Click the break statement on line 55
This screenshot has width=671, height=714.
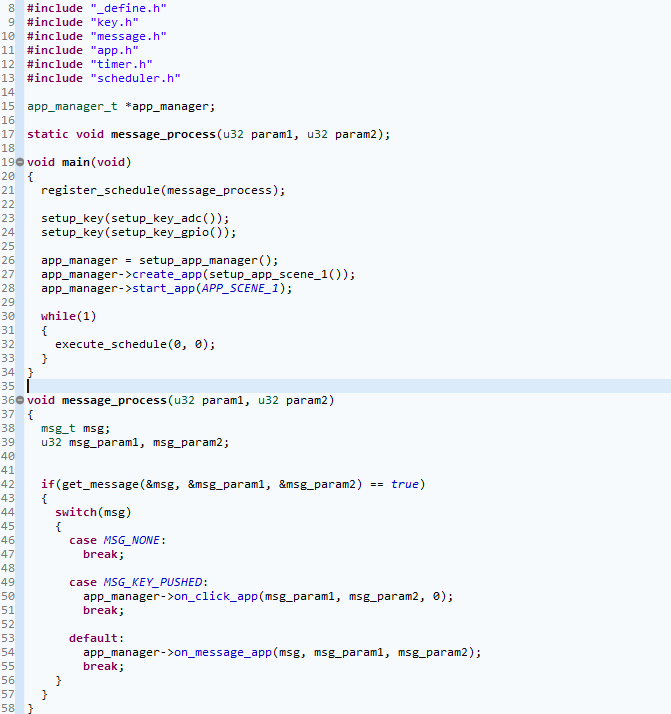point(100,666)
